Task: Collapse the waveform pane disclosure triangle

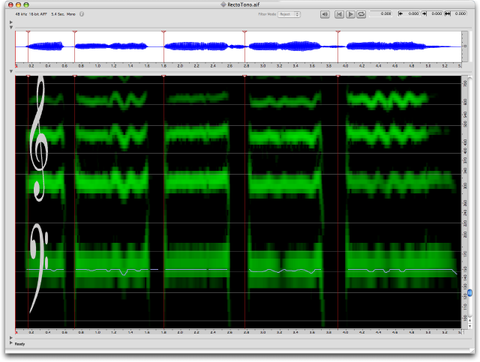Action: (x=11, y=27)
